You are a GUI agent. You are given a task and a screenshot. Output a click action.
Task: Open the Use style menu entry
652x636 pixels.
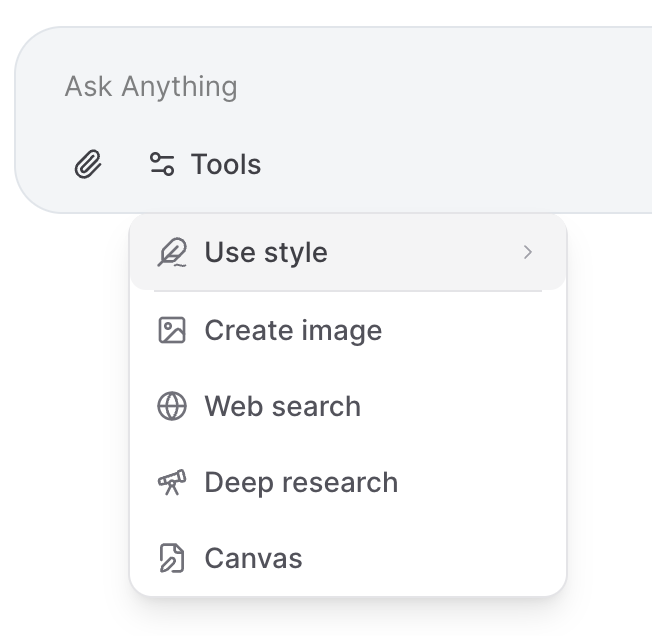tap(348, 252)
